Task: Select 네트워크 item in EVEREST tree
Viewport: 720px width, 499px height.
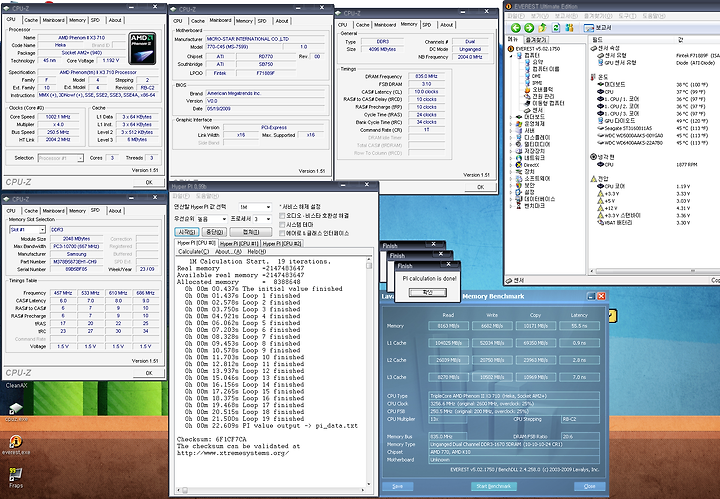Action: pos(530,158)
